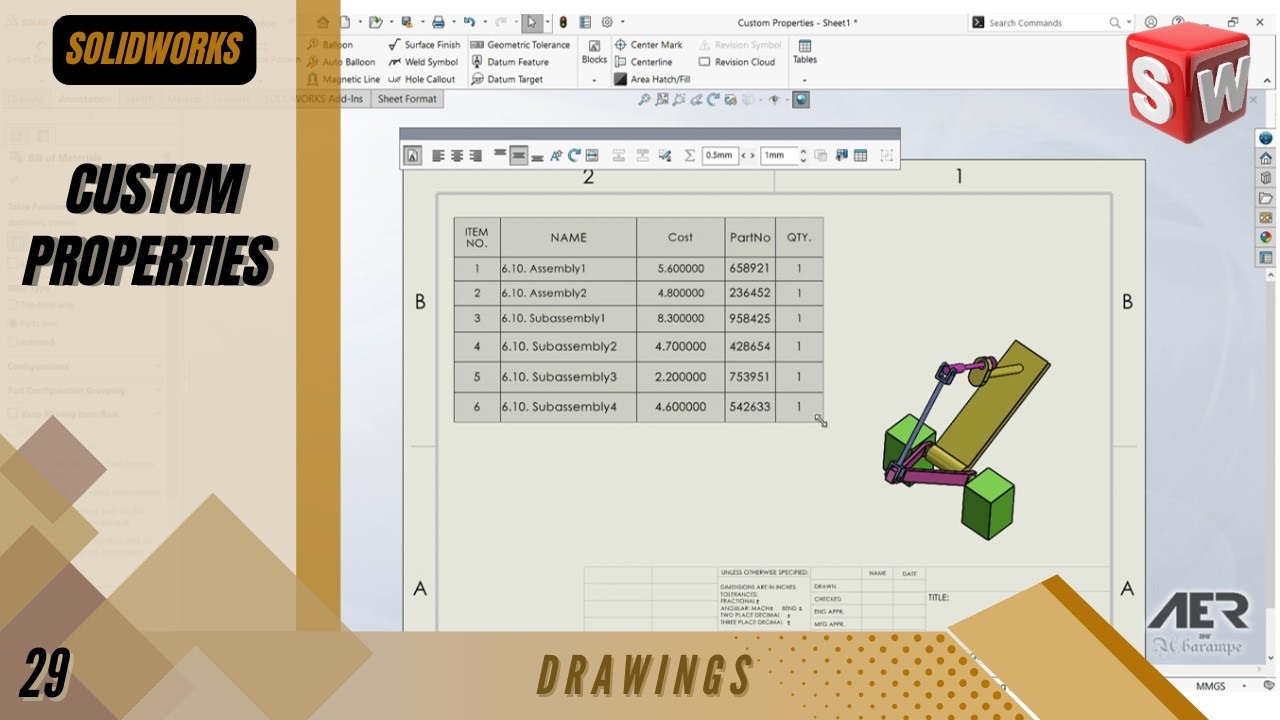This screenshot has height=720, width=1280.
Task: Right-align text in the table toolbar
Action: click(476, 155)
